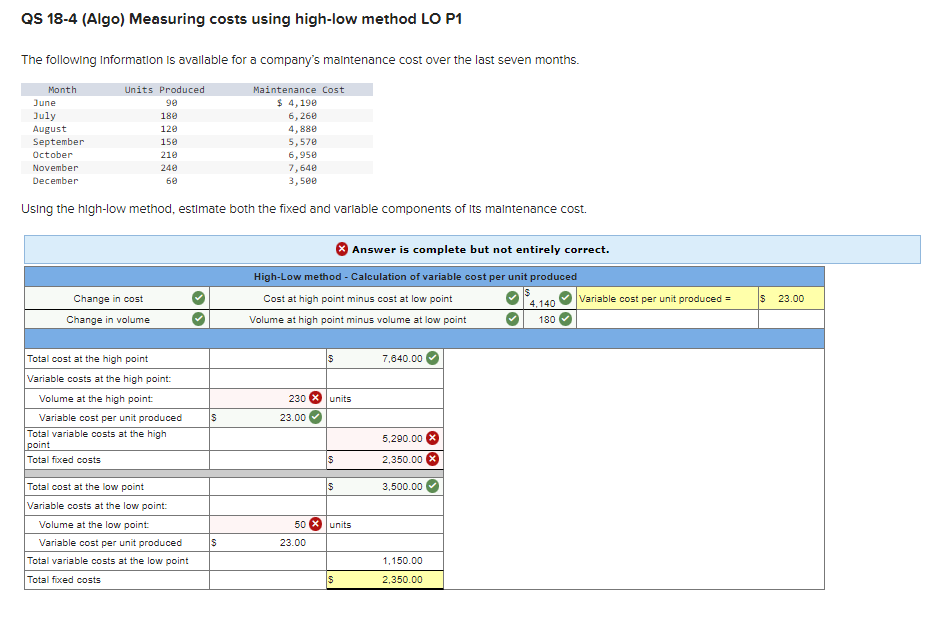Image resolution: width=949 pixels, height=632 pixels.
Task: Click green checkmark beside 4,140 value
Action: tap(565, 298)
